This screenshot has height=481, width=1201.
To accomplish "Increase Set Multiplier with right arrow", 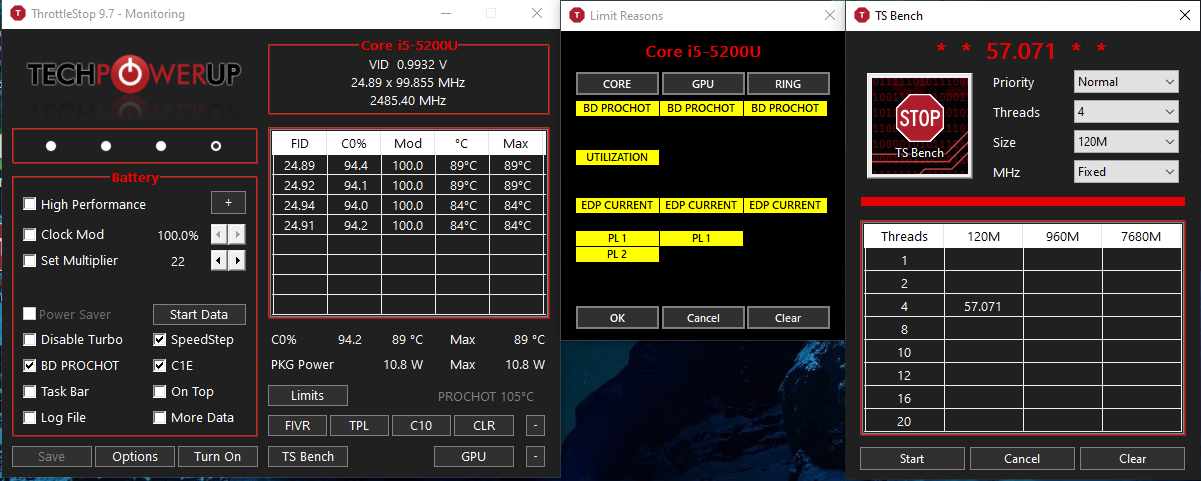I will 237,260.
